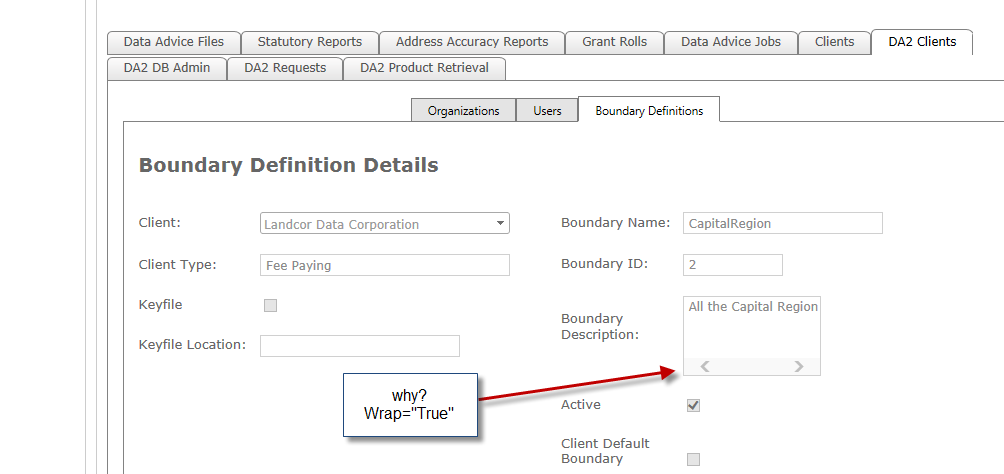This screenshot has width=1004, height=474.
Task: Open the Data Advice Files tab
Action: click(174, 42)
